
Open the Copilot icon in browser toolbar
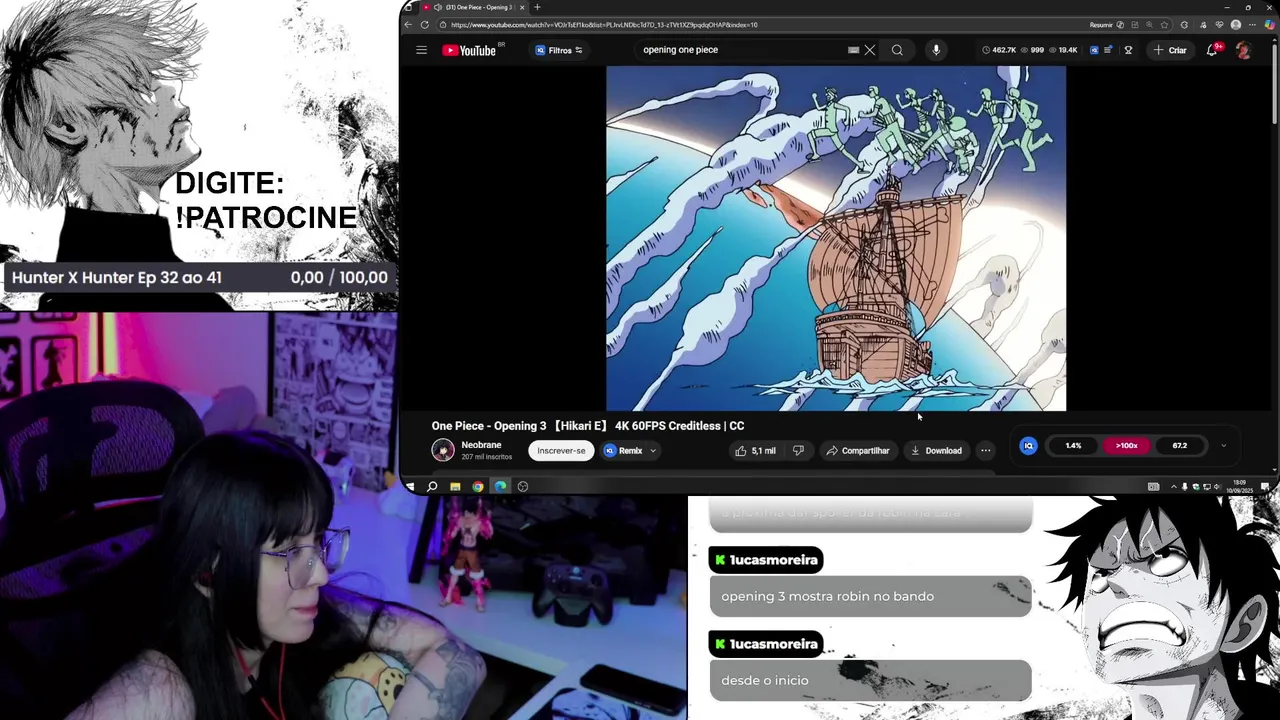tap(1270, 25)
